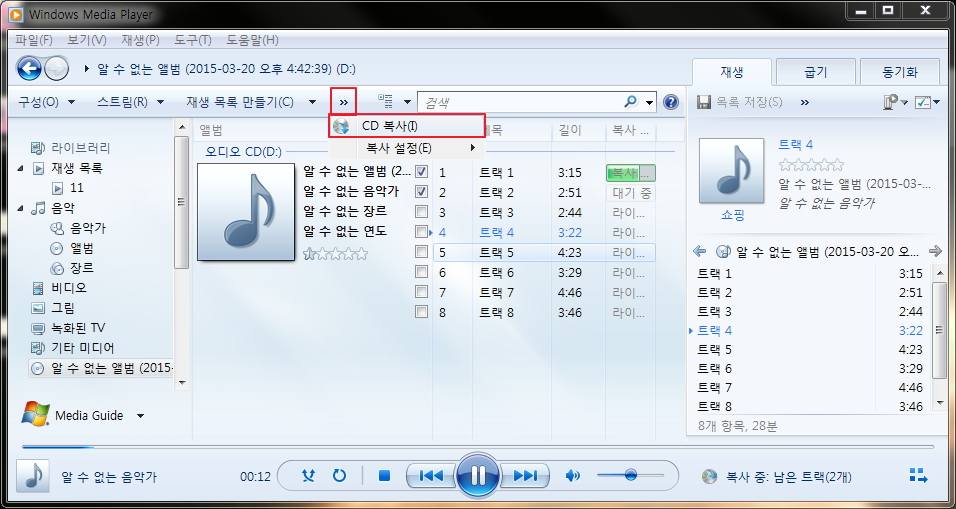Check 트랙 4 checkbox

(421, 232)
